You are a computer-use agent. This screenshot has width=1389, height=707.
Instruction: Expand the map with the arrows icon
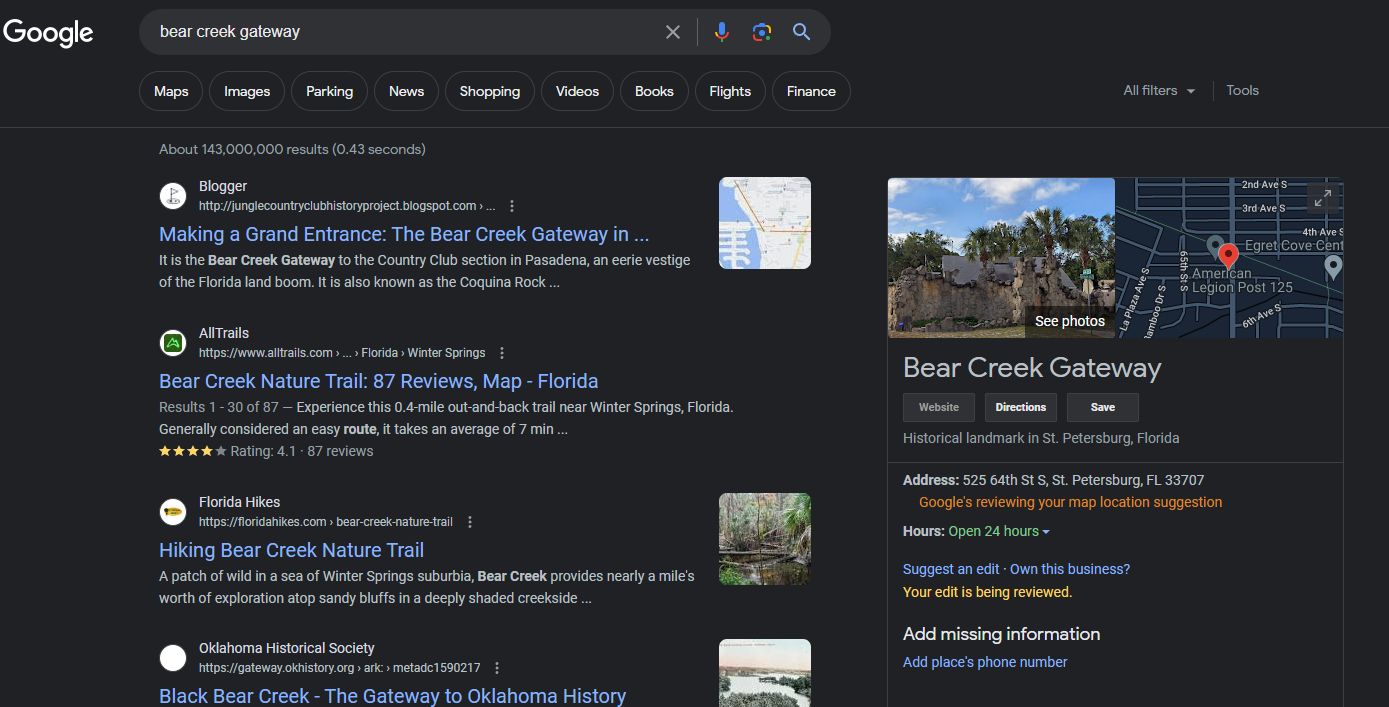pyautogui.click(x=1323, y=198)
